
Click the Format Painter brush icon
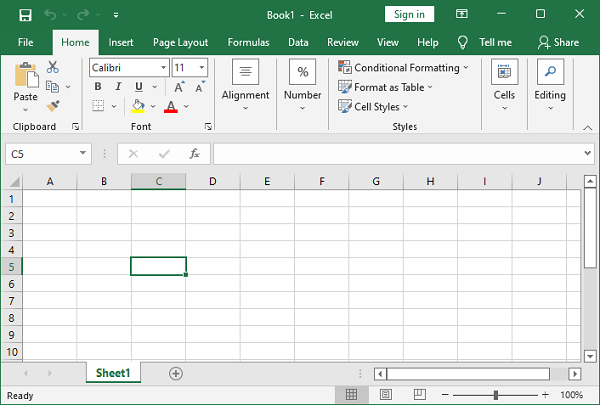53,105
